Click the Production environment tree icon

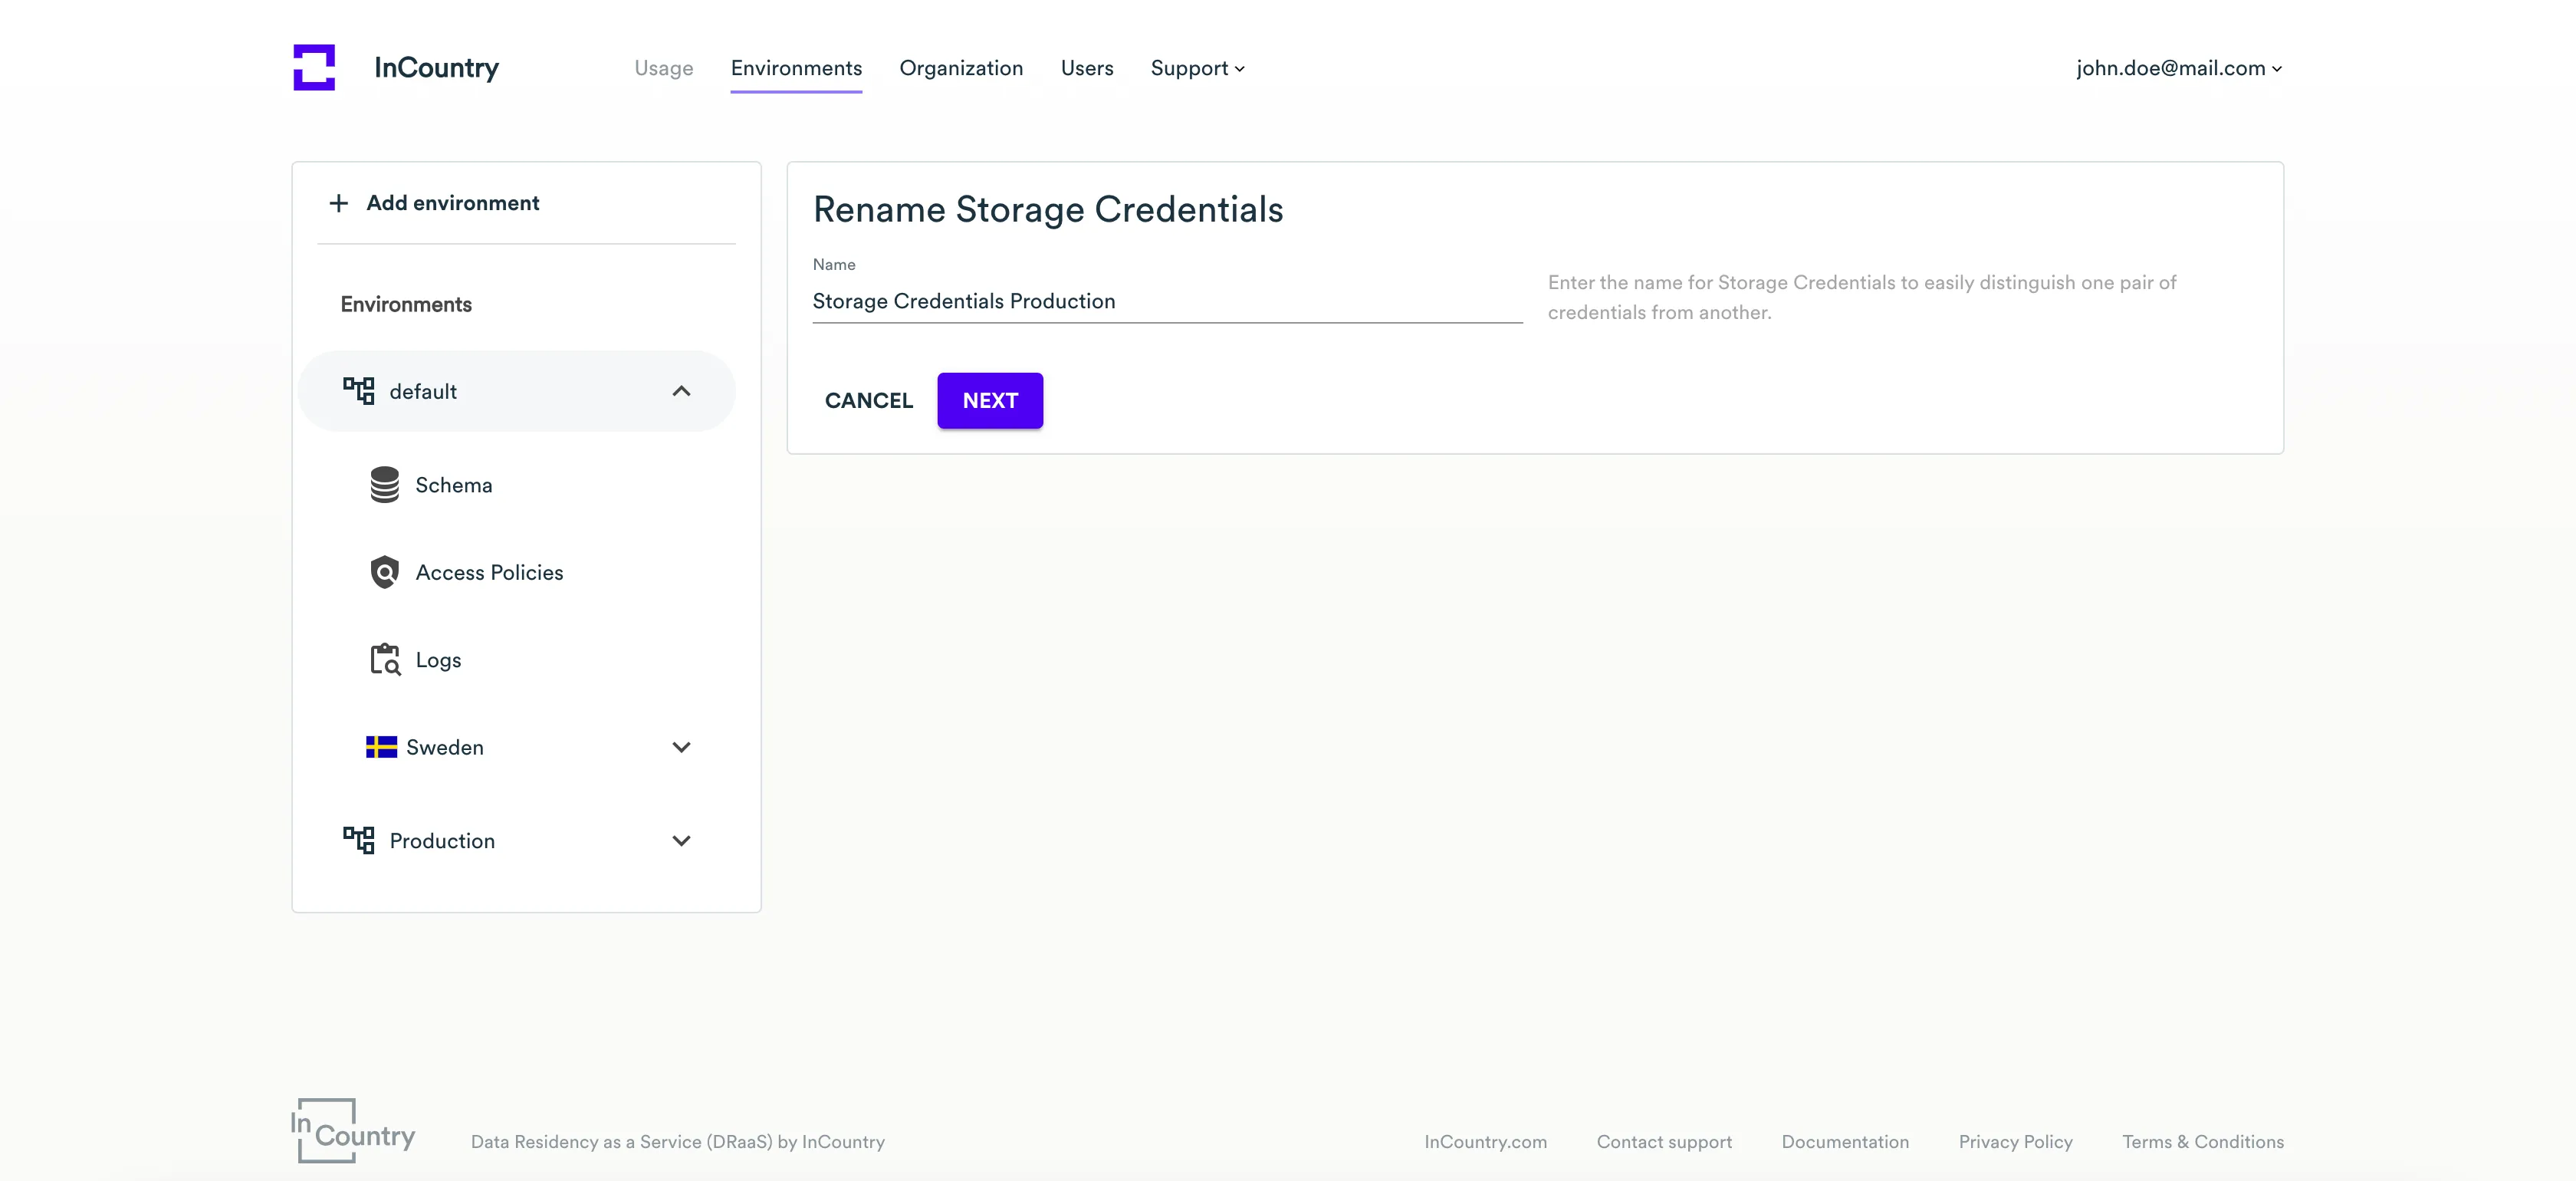[359, 840]
